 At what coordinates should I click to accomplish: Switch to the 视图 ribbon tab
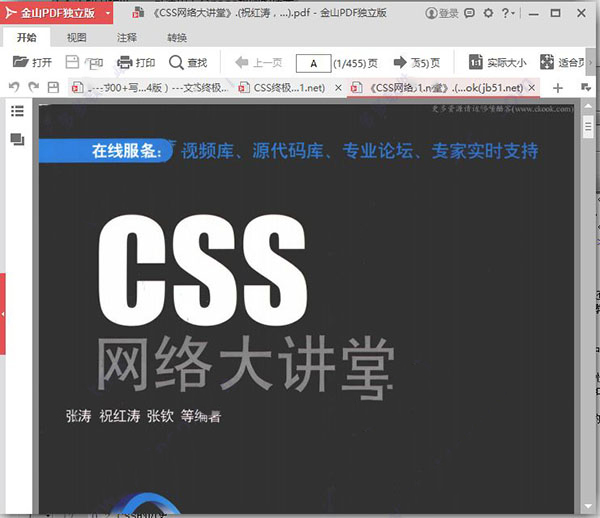pos(77,37)
